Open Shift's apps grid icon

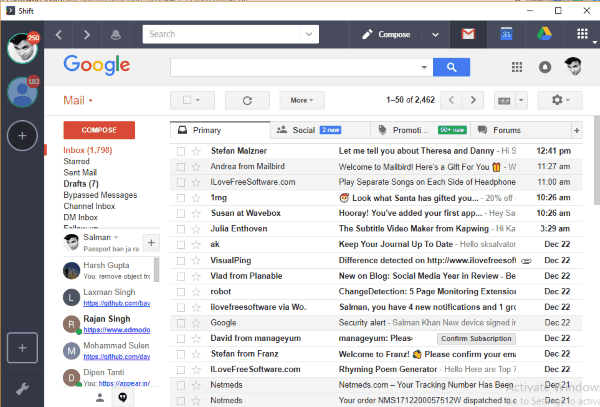[x=582, y=34]
